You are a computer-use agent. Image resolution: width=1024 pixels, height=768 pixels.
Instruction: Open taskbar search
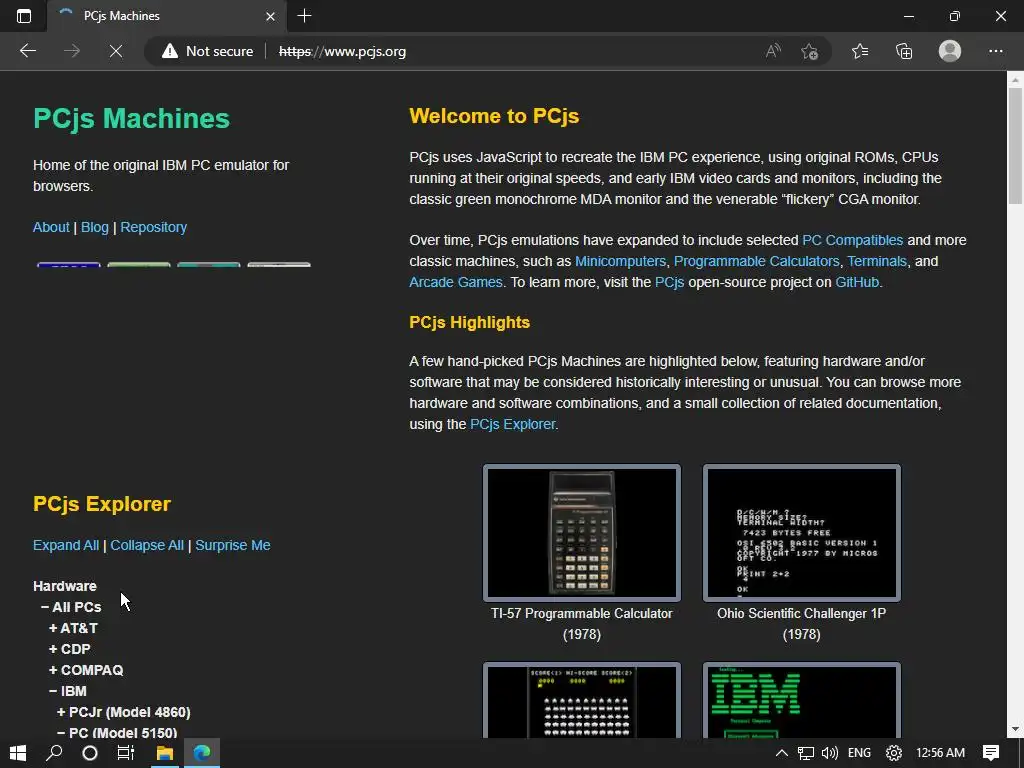[54, 753]
